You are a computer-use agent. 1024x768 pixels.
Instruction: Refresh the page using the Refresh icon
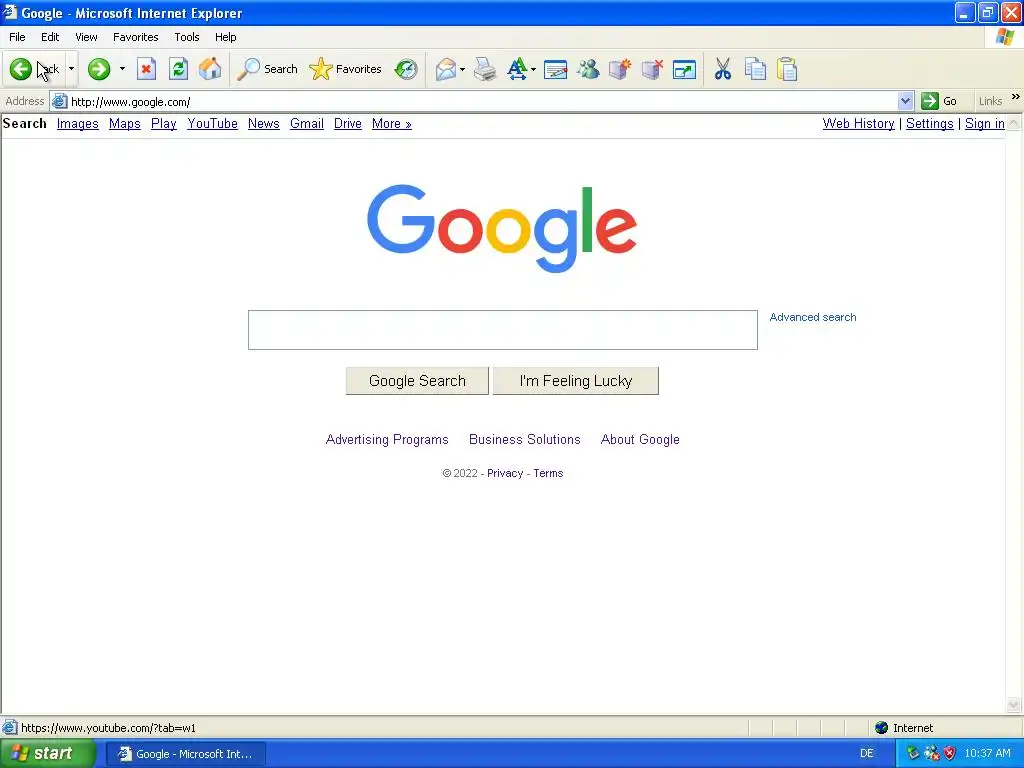[178, 69]
